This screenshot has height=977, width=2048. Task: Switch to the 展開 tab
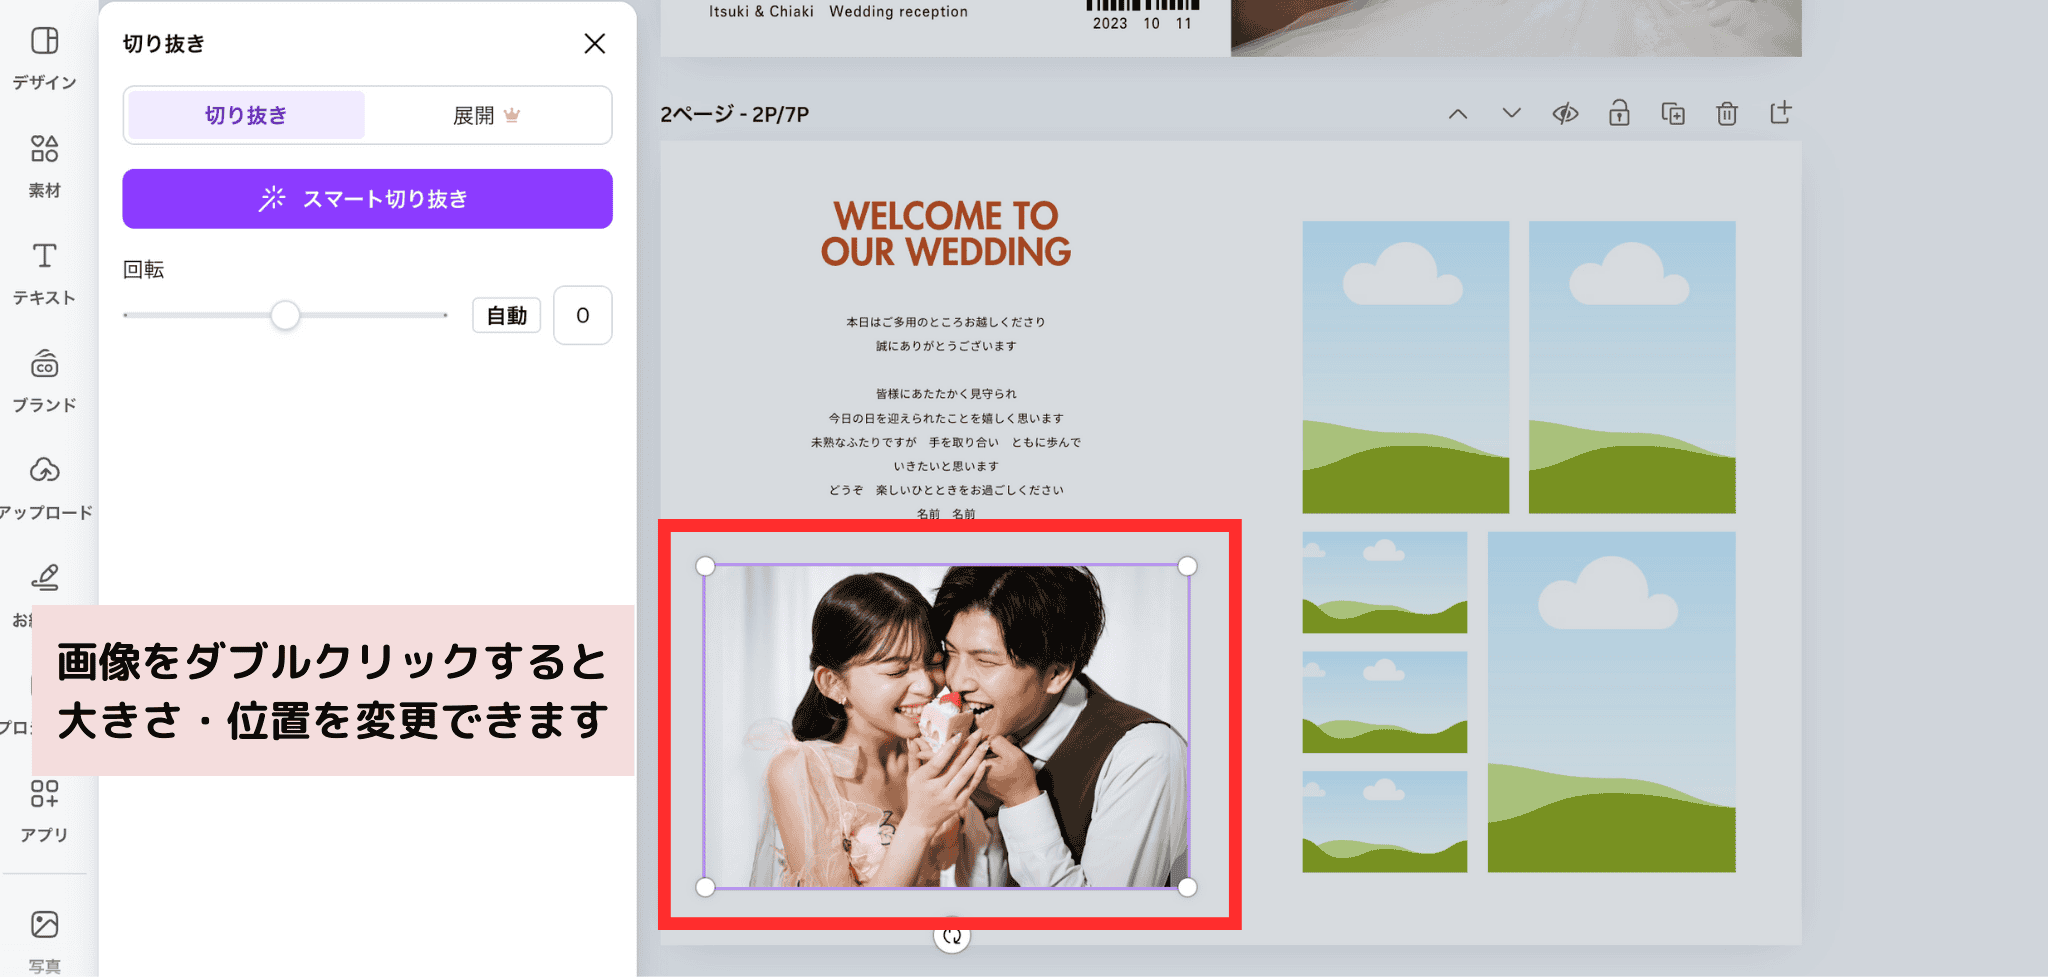click(486, 115)
